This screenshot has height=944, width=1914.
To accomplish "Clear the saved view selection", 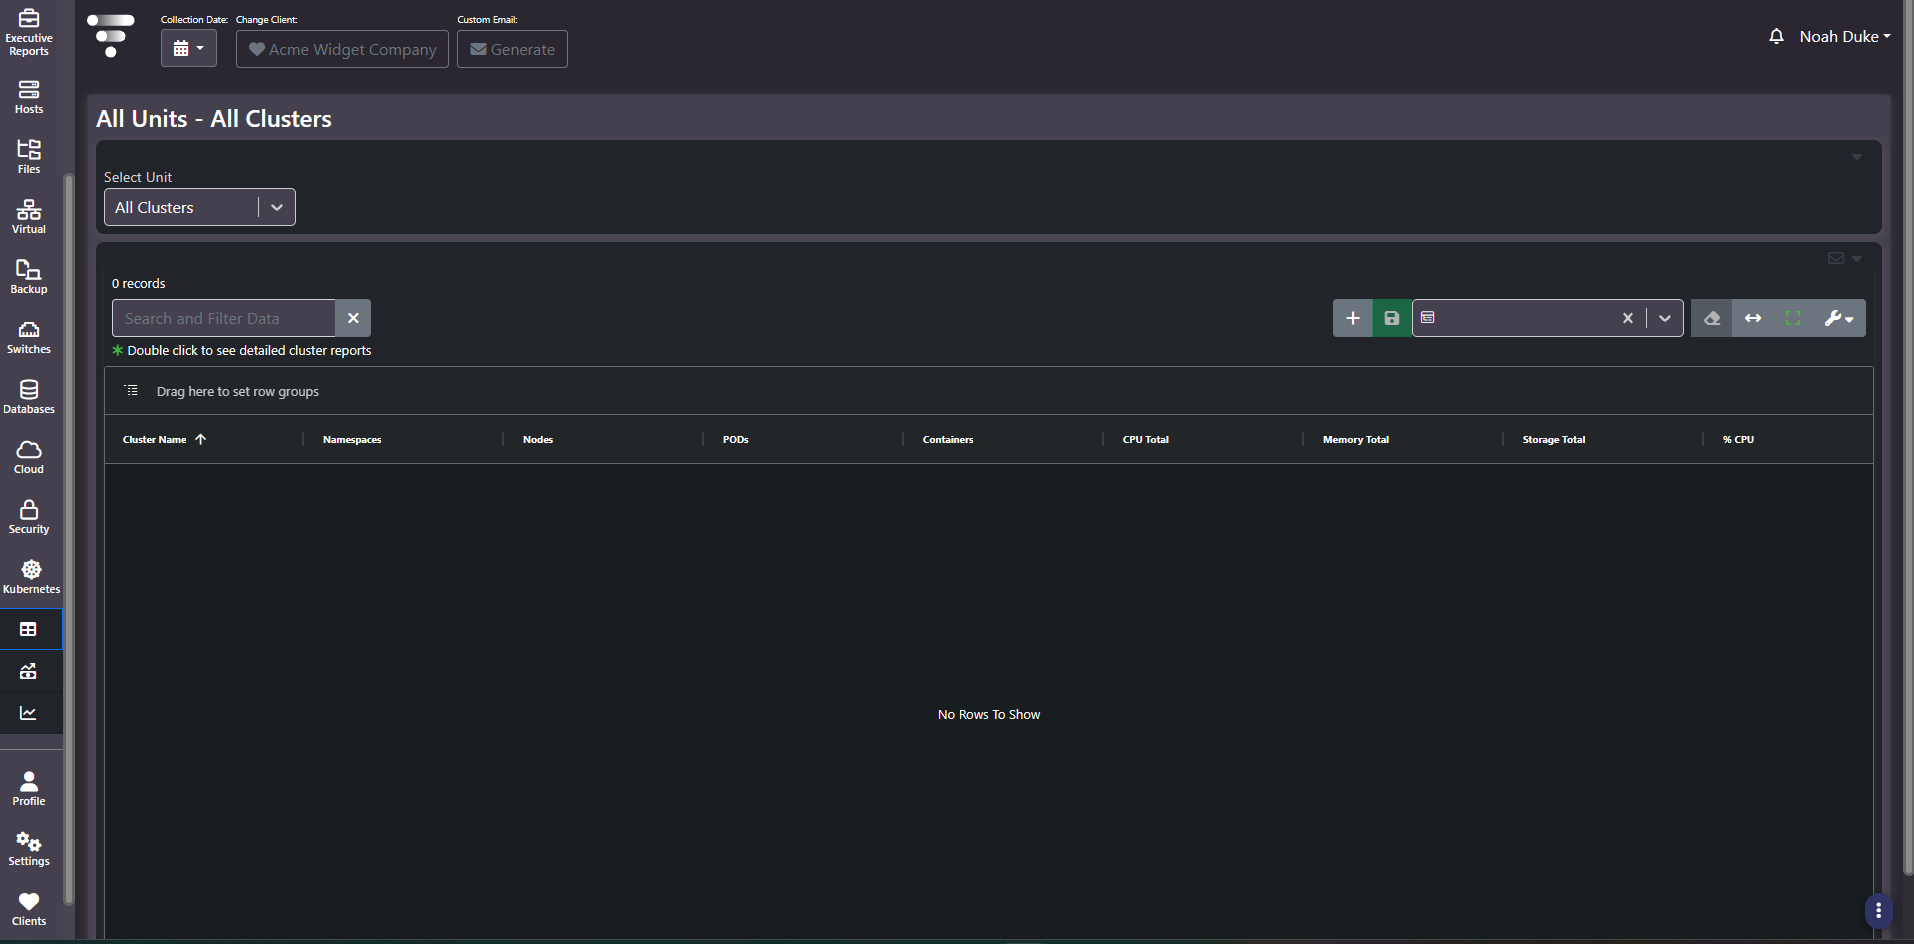I will 1628,318.
